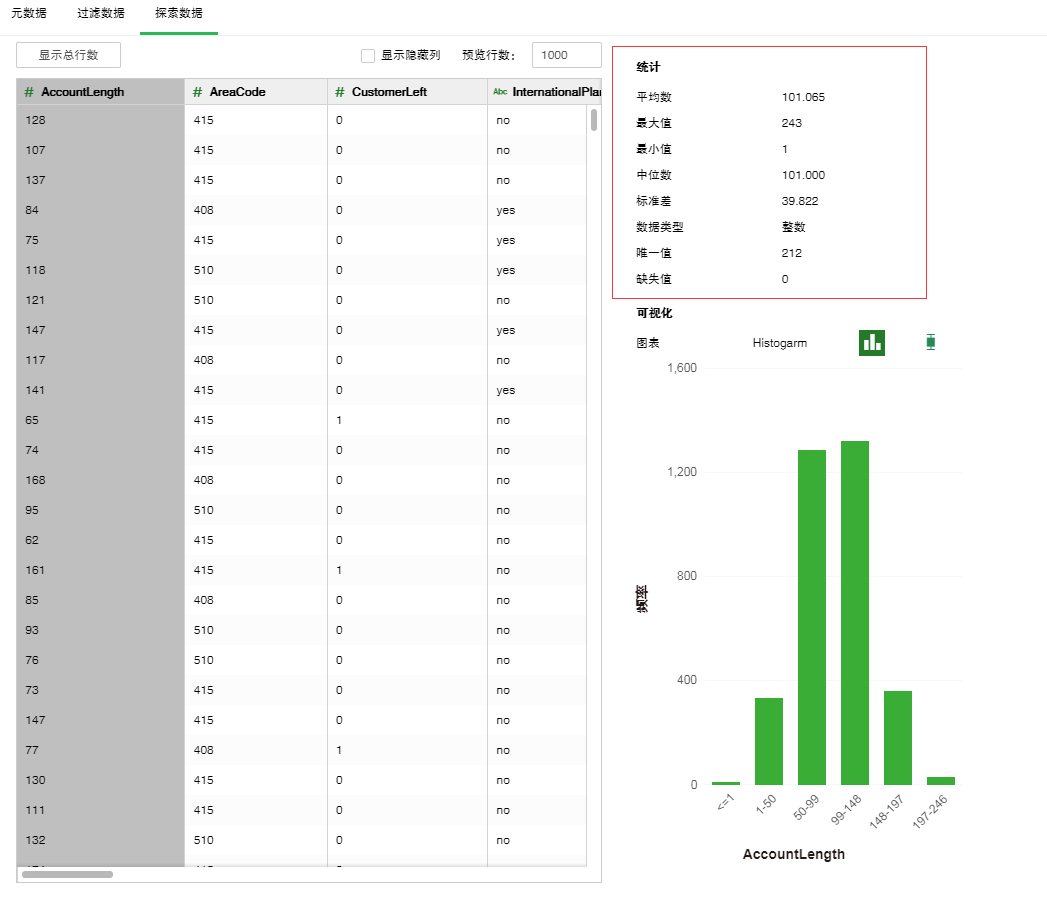Viewport: 1047px width, 899px height.
Task: Click the numeric type icon beside AreaCode
Action: (197, 92)
